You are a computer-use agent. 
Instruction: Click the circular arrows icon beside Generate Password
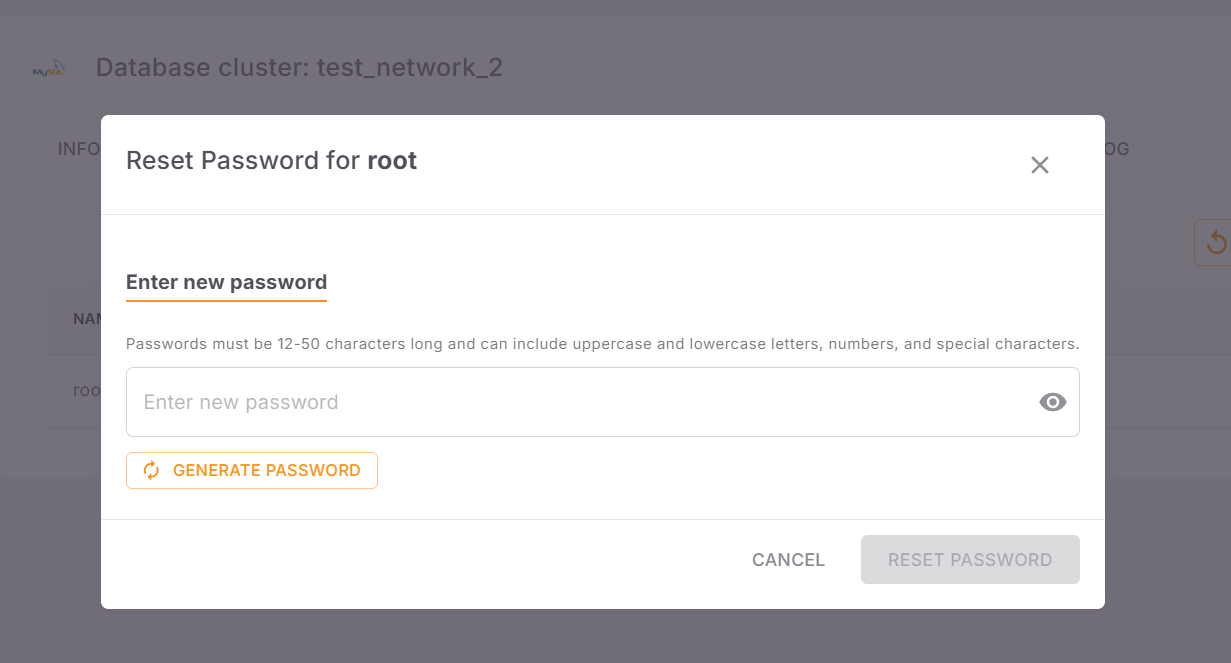pyautogui.click(x=151, y=470)
